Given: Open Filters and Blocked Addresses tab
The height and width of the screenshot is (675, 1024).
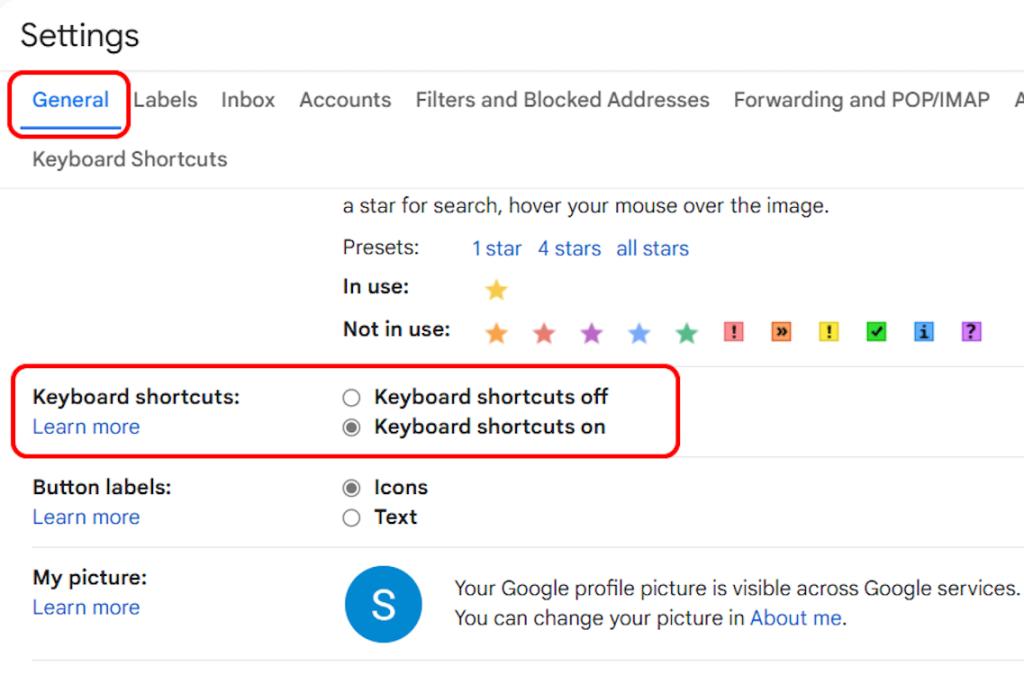Looking at the screenshot, I should pyautogui.click(x=562, y=100).
